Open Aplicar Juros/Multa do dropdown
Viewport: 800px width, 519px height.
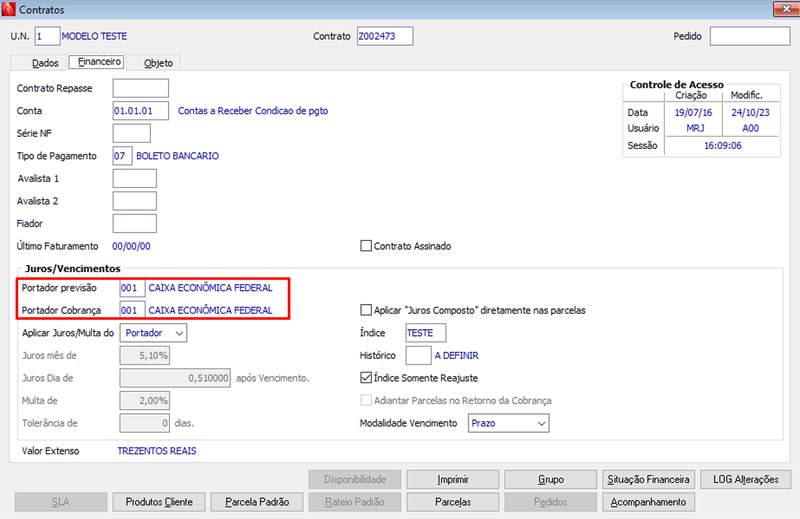point(153,333)
